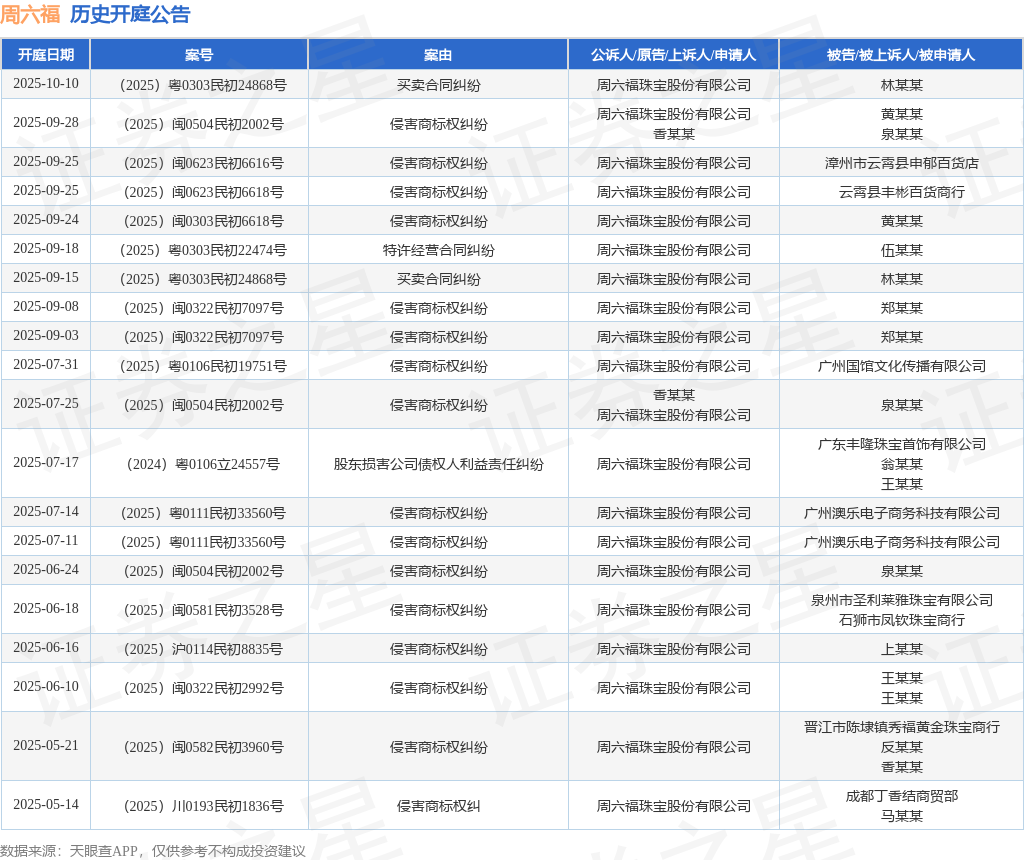
Task: Click the 数据来源 天眼查APP footer note
Action: coord(153,851)
